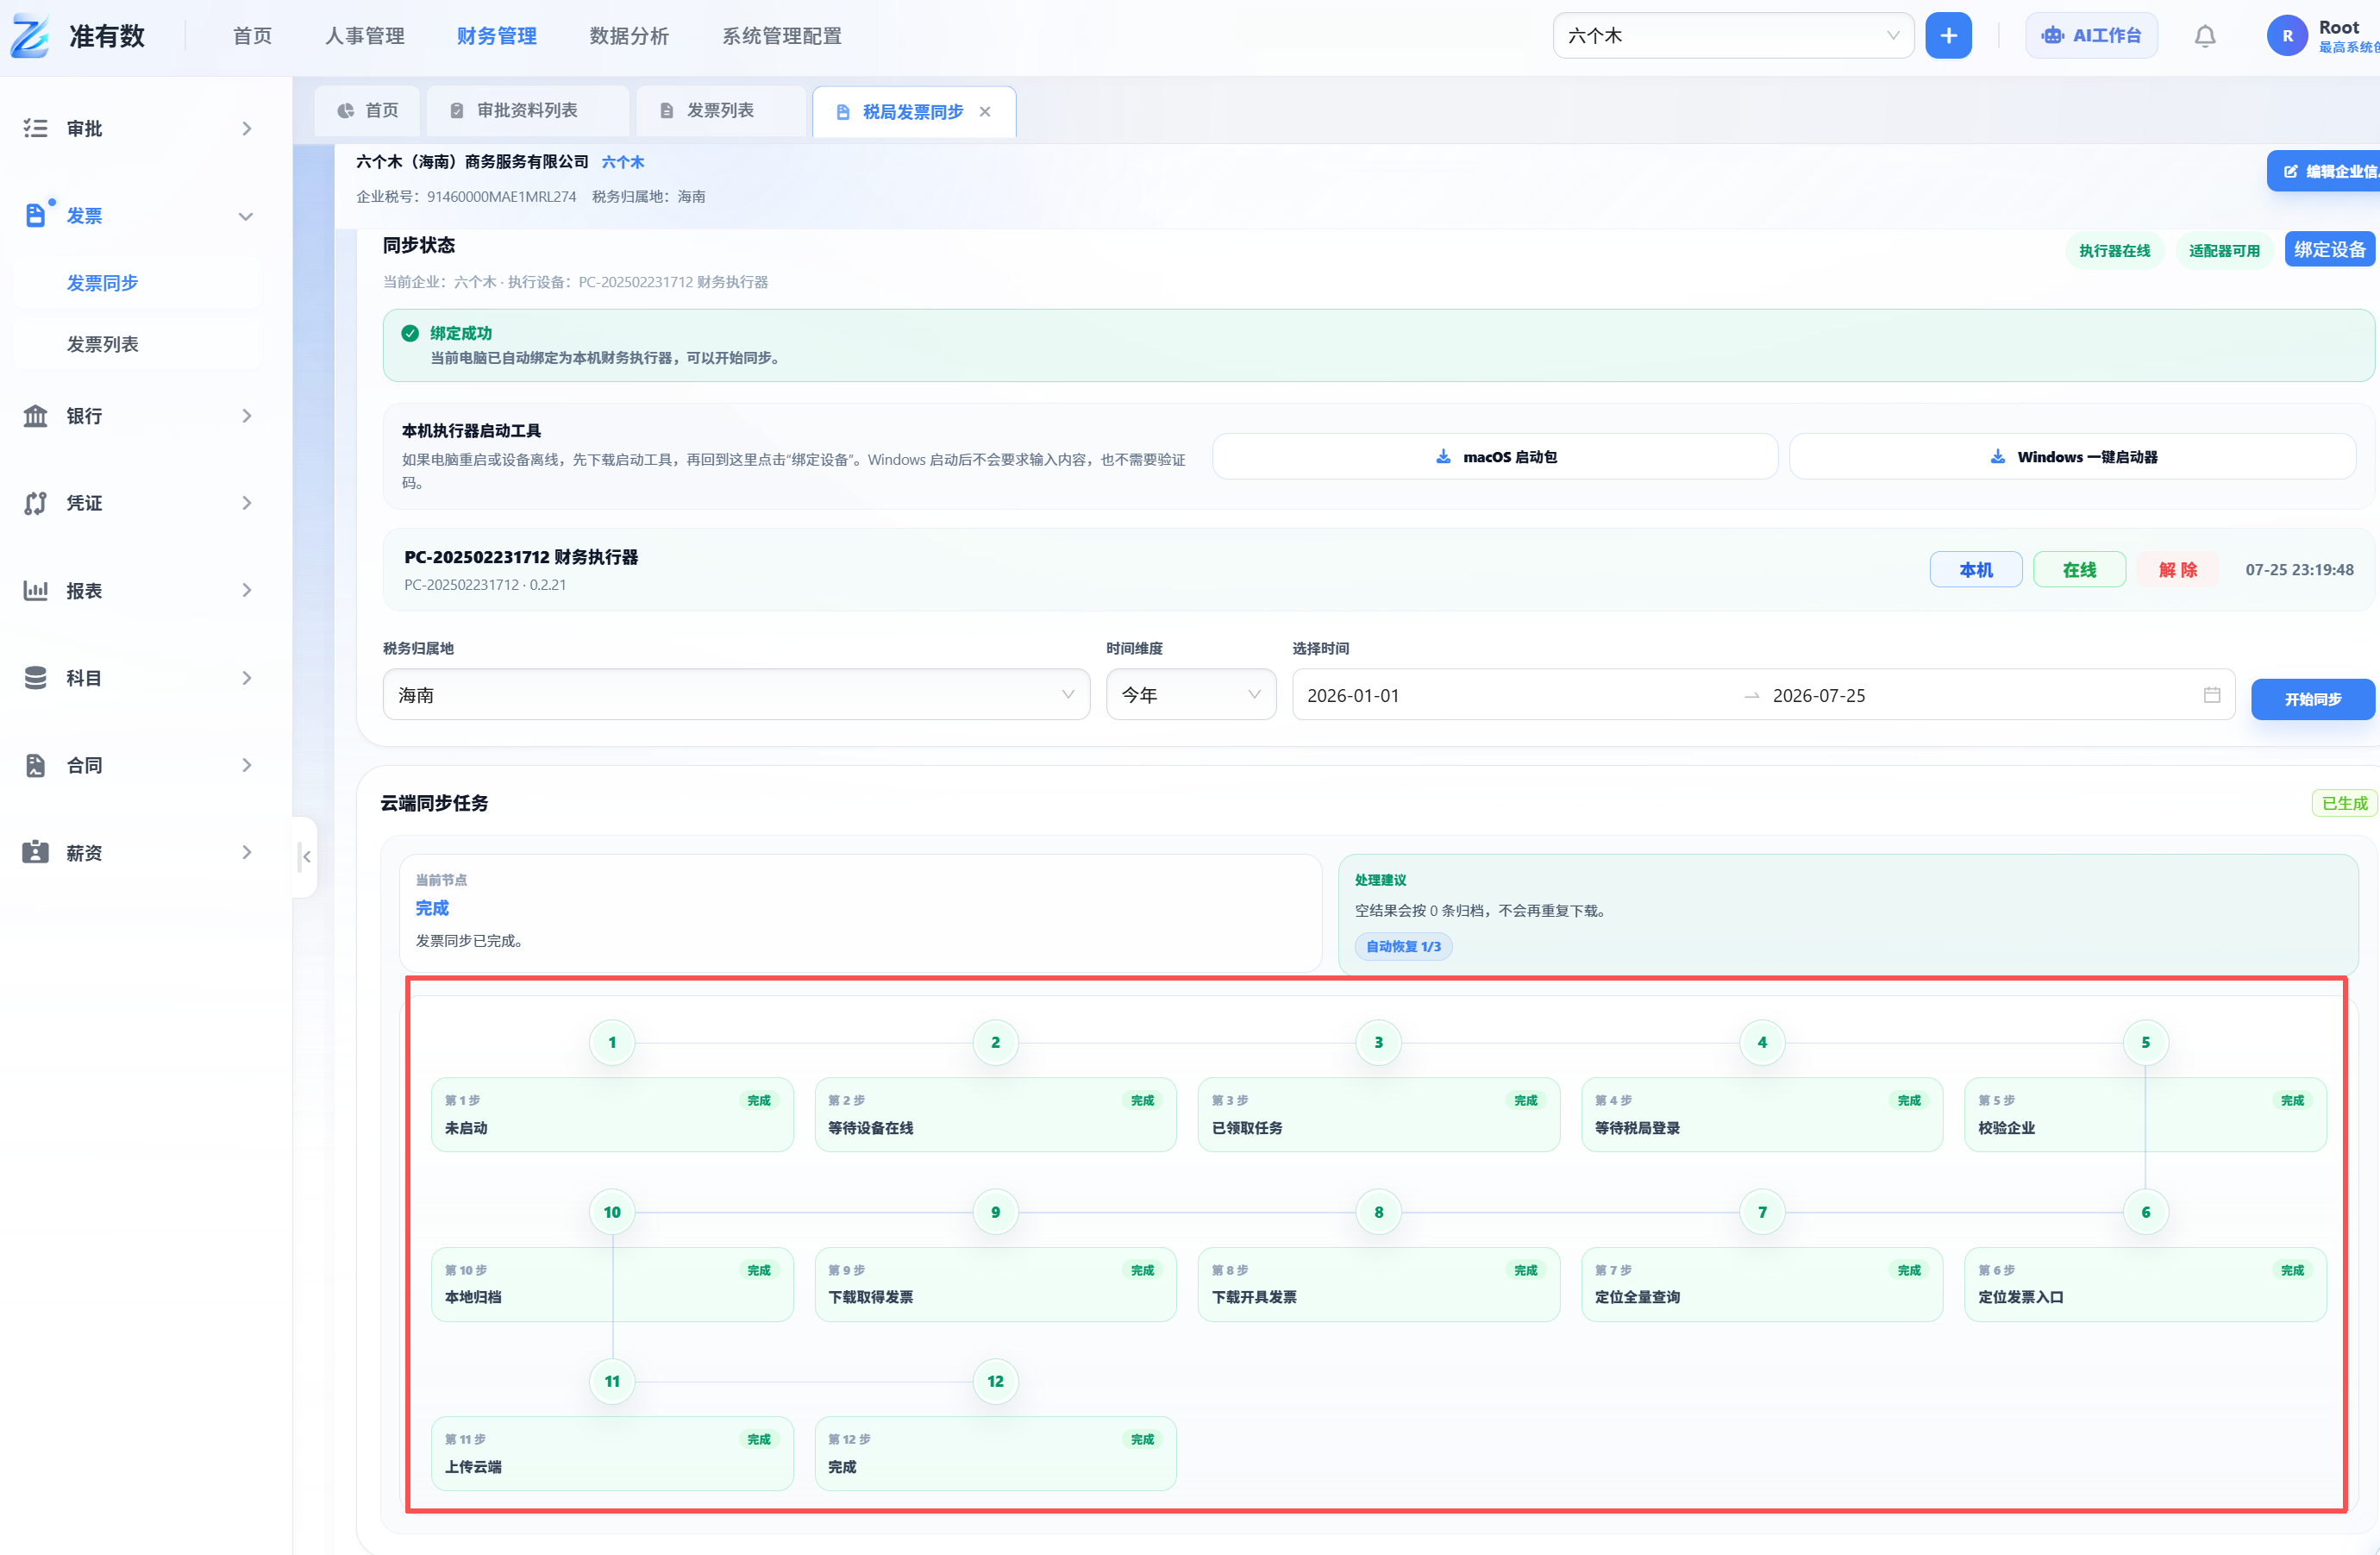Click the 凭证 sidebar icon

click(35, 503)
